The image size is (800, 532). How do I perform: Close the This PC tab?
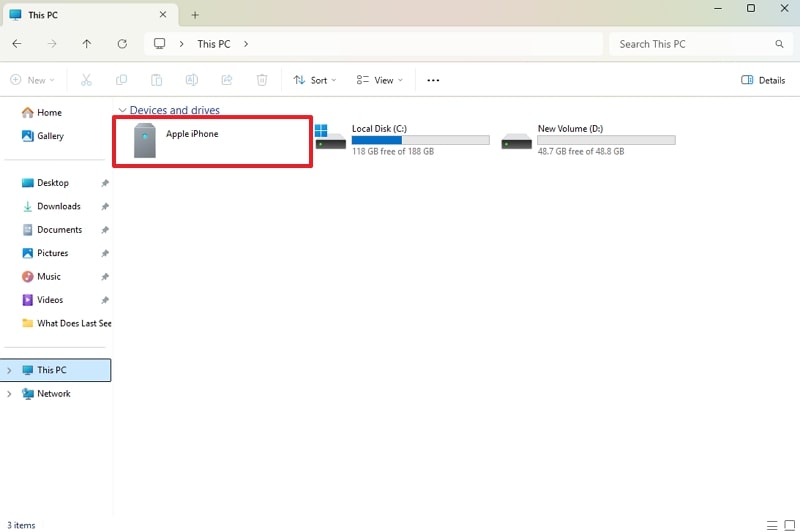163,15
